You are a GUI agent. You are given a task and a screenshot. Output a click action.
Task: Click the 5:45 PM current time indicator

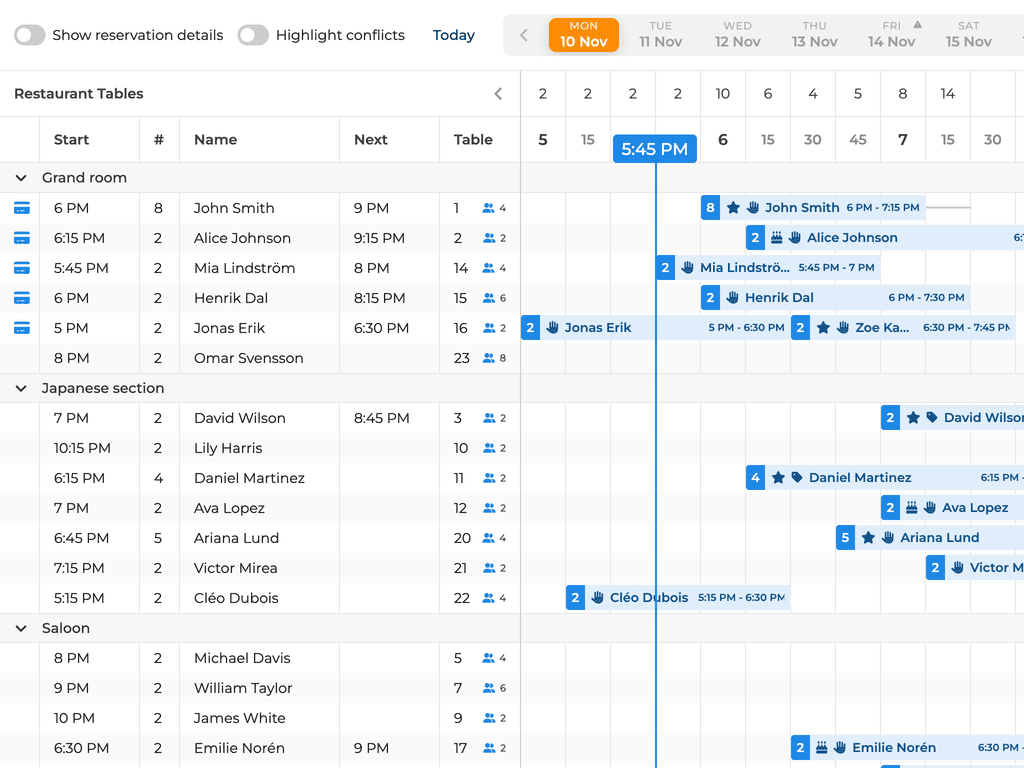(x=654, y=148)
